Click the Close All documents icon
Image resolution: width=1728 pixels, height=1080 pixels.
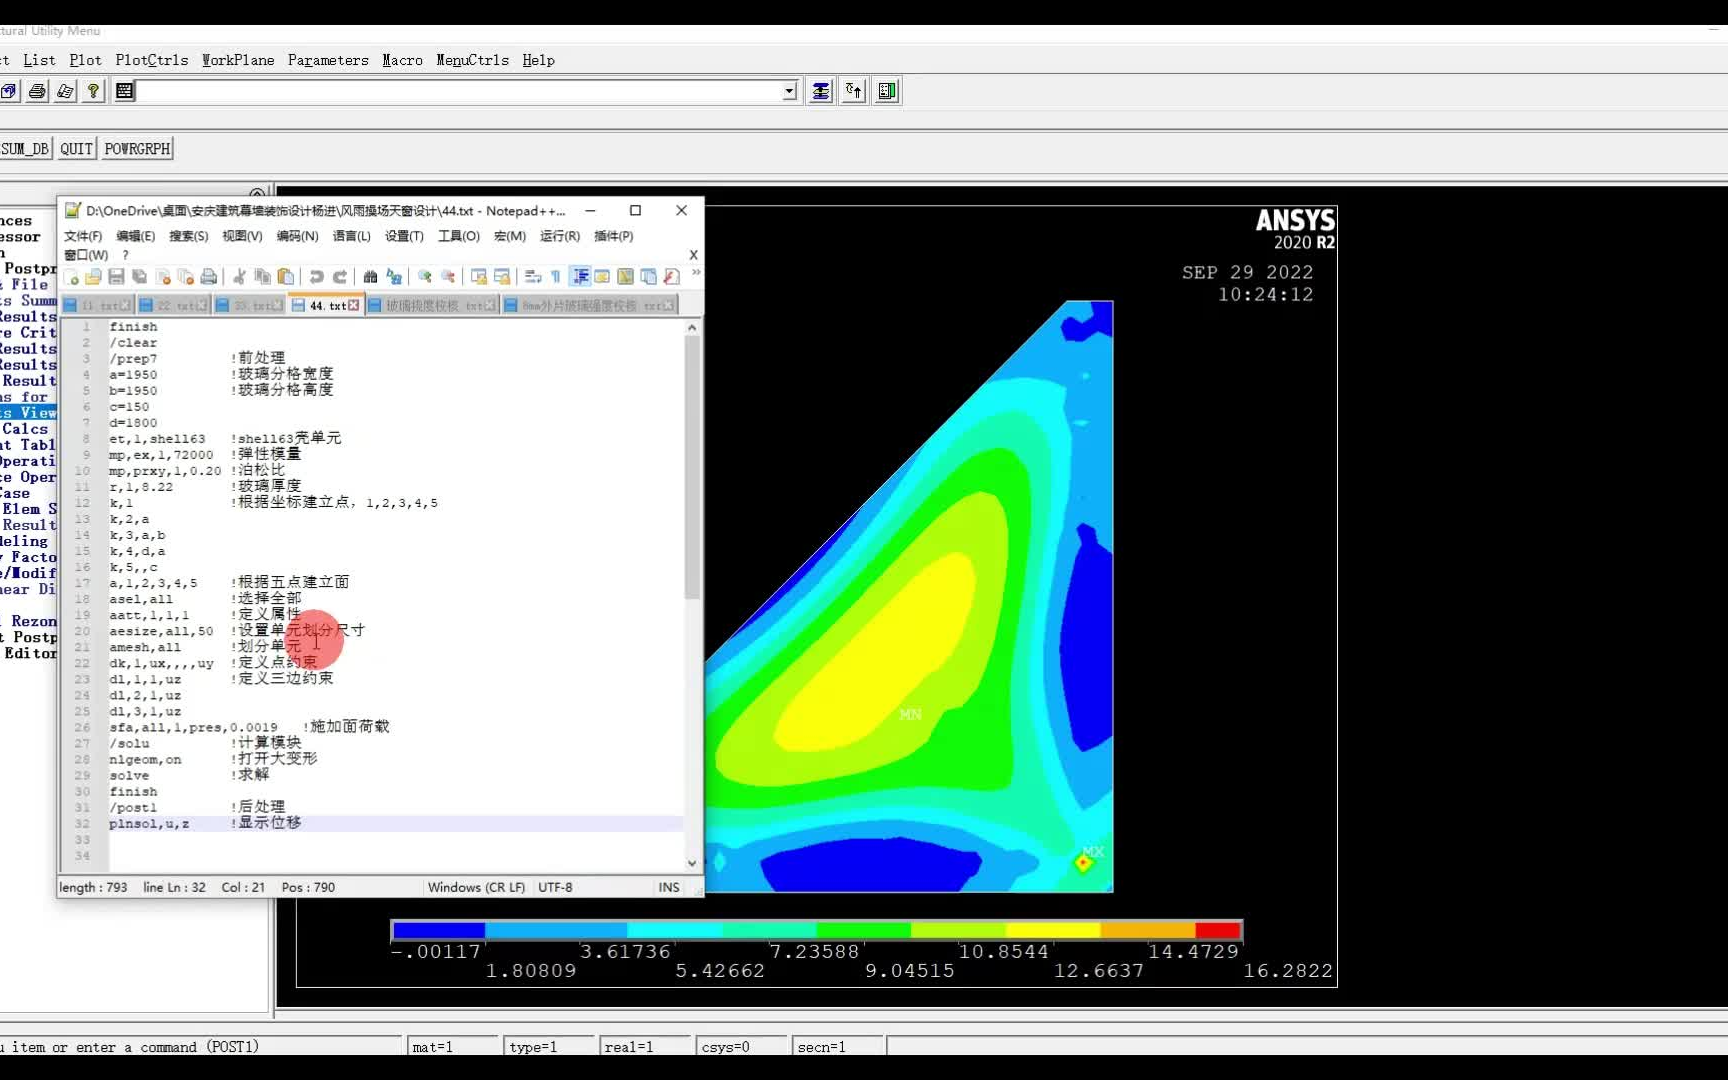pyautogui.click(x=186, y=276)
